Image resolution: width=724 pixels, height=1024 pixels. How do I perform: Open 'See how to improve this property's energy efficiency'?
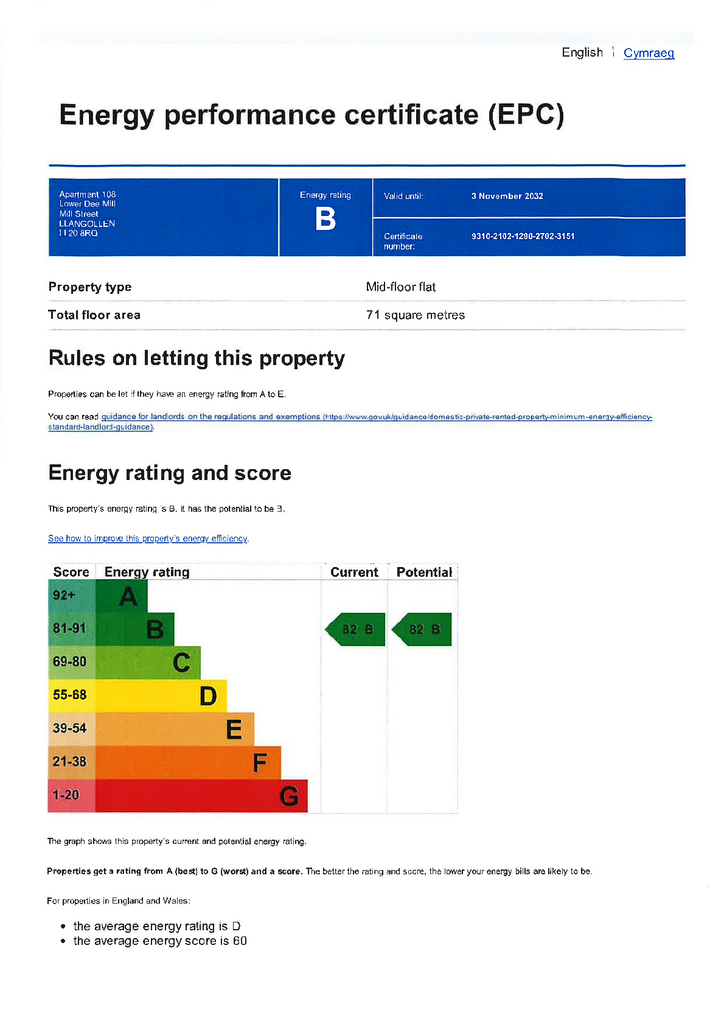[x=148, y=538]
